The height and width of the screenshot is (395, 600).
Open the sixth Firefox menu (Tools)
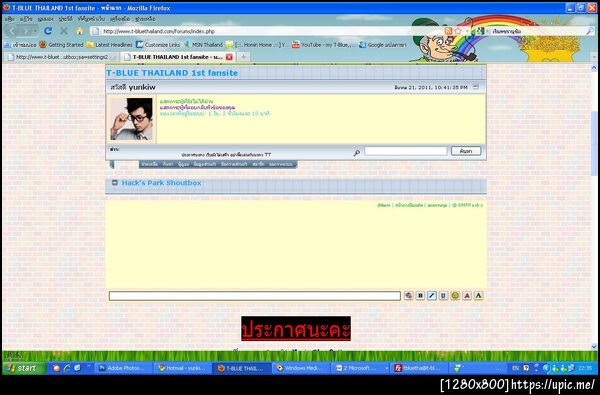(120, 19)
